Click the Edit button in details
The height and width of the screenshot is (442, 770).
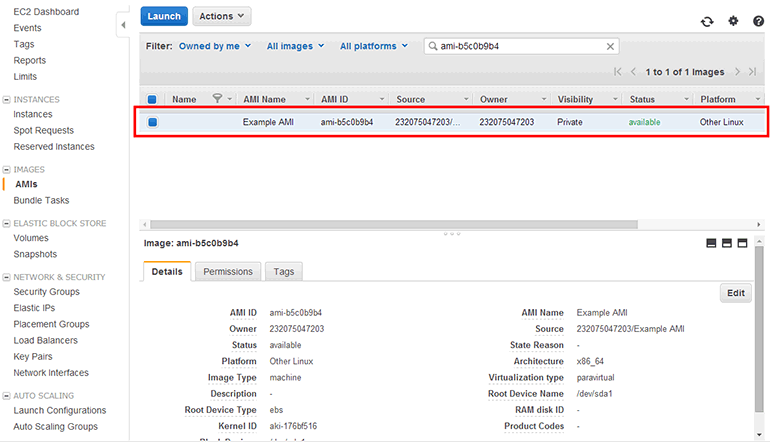736,293
